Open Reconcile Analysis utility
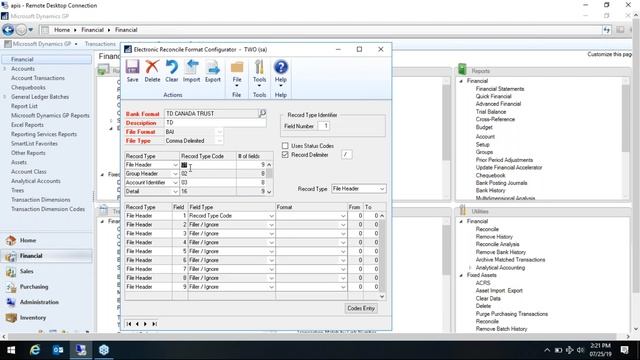640x360 pixels. tap(497, 244)
